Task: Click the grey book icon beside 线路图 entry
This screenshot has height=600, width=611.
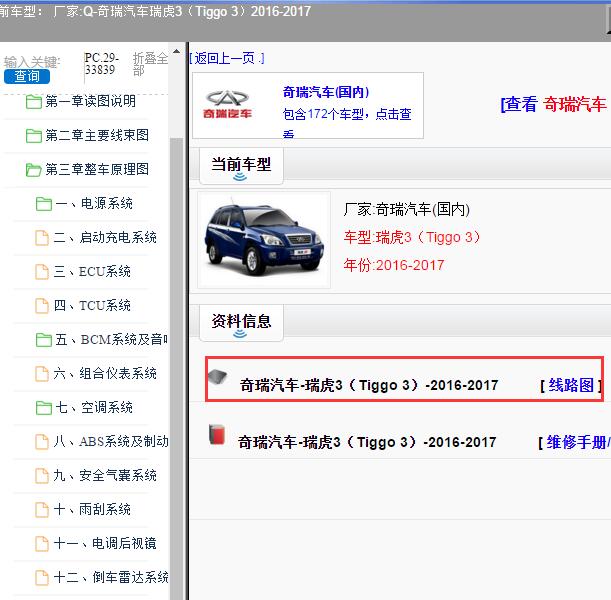Action: tap(217, 377)
